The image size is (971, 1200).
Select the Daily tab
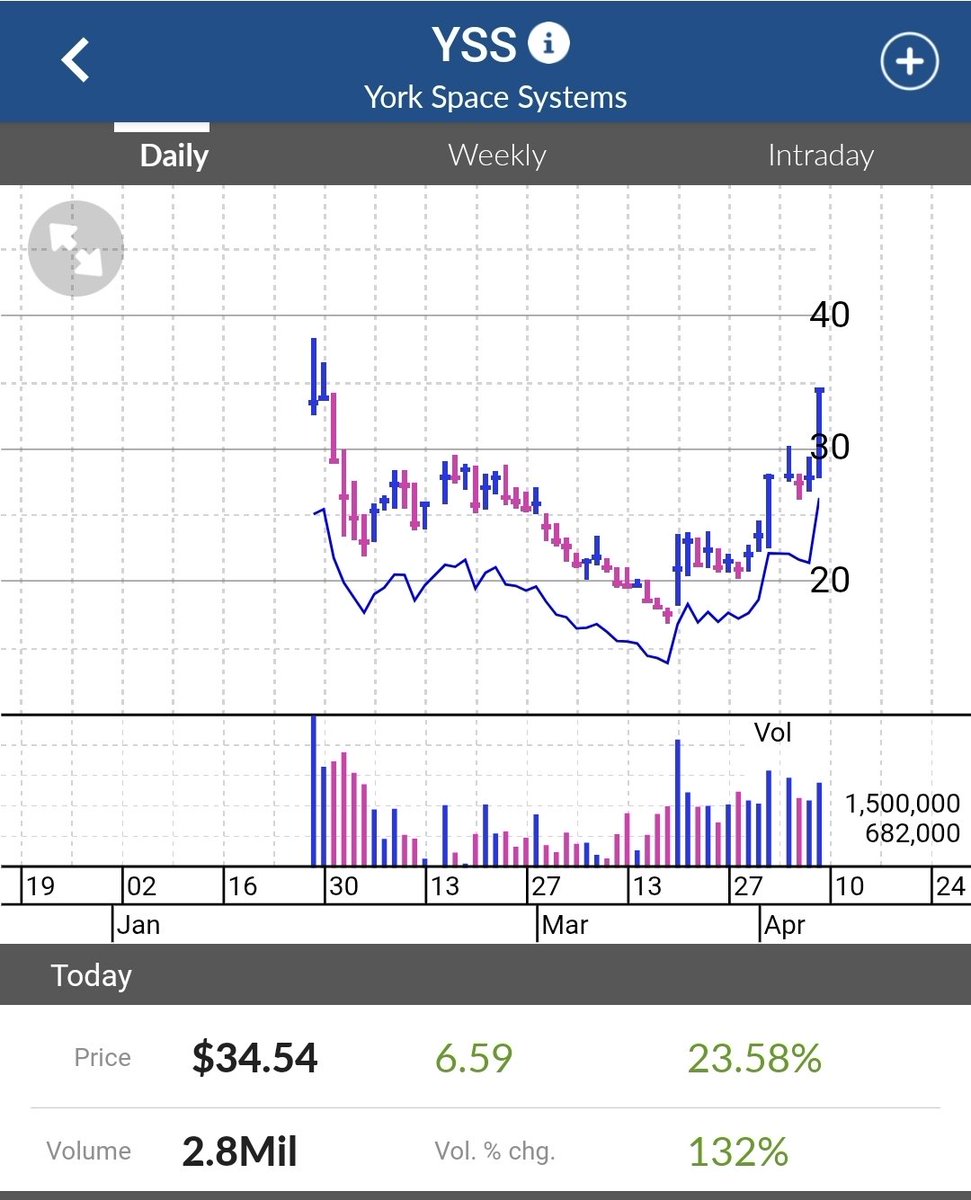point(174,156)
